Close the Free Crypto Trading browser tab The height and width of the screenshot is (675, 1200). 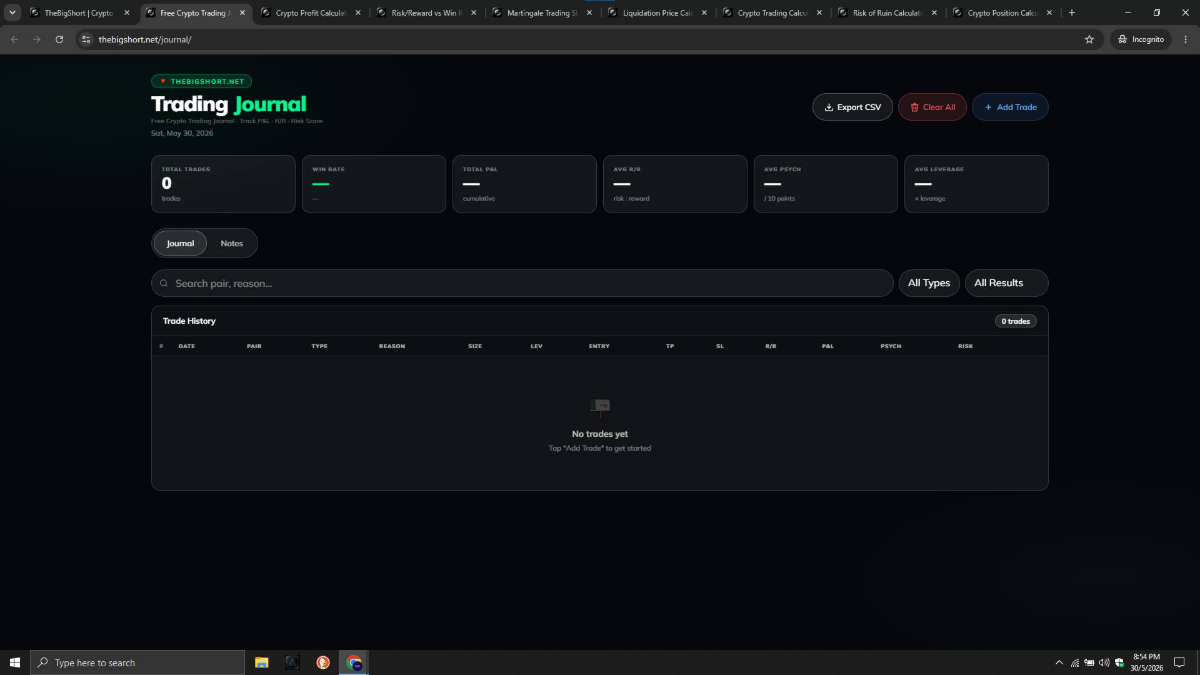coord(242,13)
